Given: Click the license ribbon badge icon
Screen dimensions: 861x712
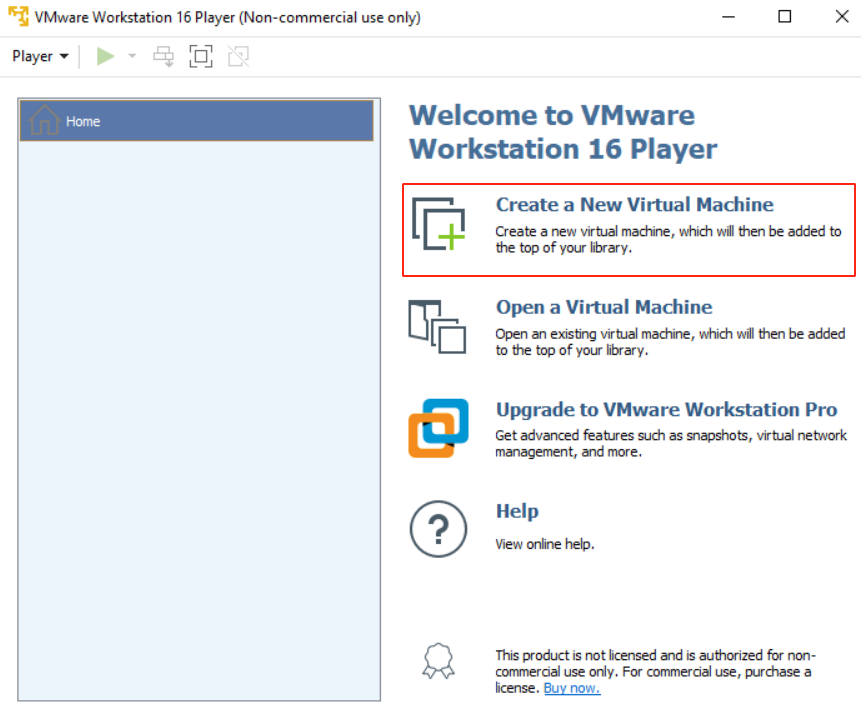Looking at the screenshot, I should point(438,660).
